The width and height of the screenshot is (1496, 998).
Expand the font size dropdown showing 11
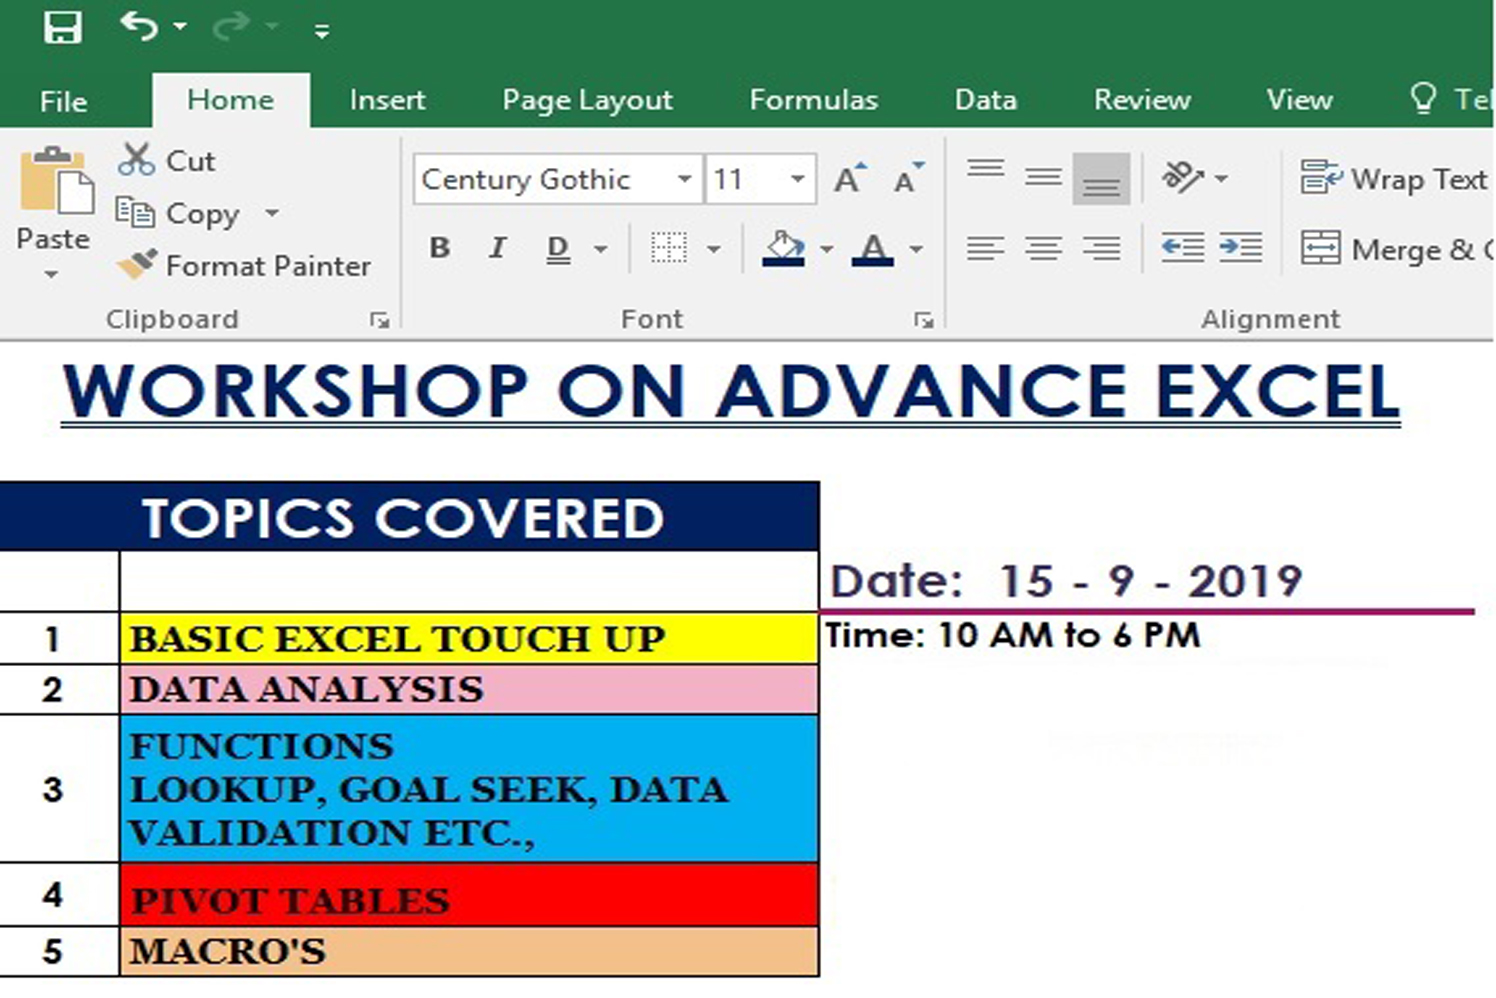[x=797, y=179]
